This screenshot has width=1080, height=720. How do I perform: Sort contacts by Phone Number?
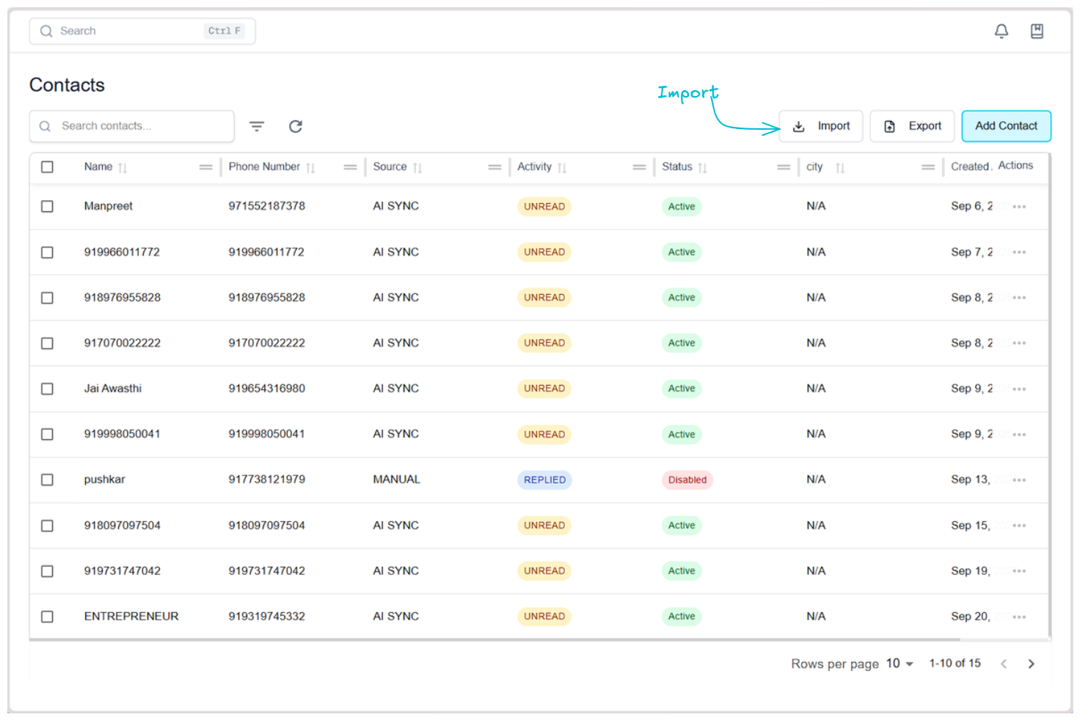point(311,168)
